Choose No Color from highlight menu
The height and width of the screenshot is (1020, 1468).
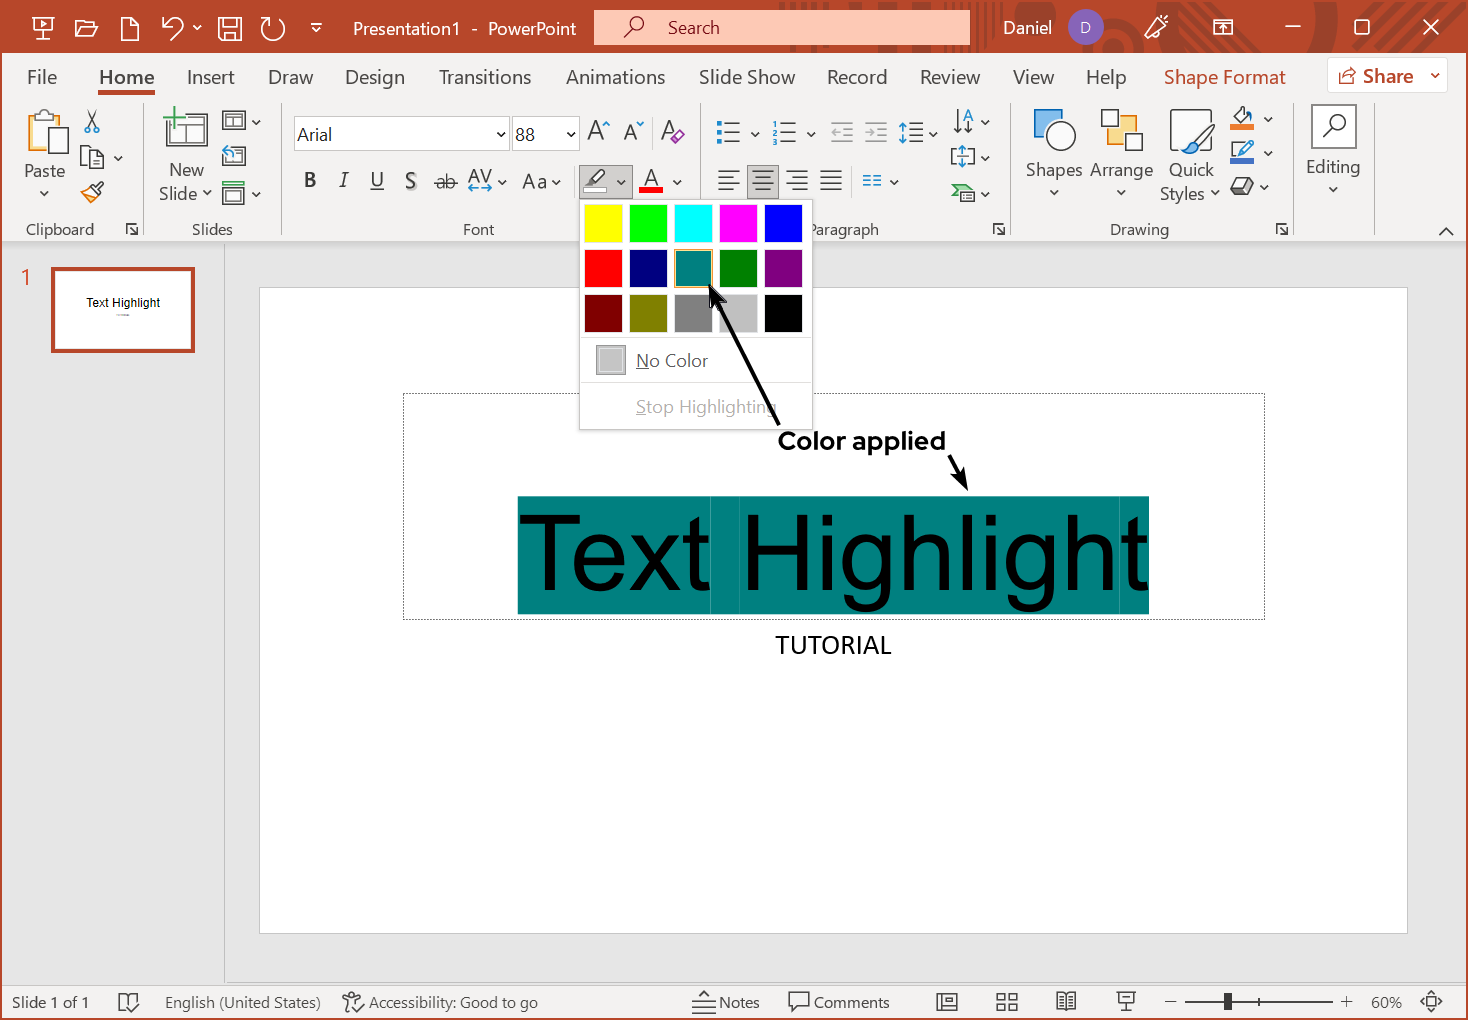tap(672, 360)
